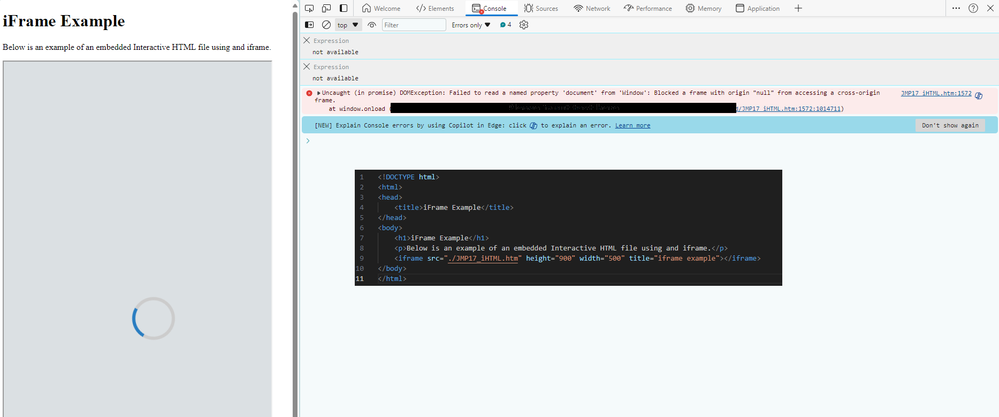Image resolution: width=999 pixels, height=417 pixels.
Task: Clear the console with the clear icon
Action: pyautogui.click(x=326, y=25)
